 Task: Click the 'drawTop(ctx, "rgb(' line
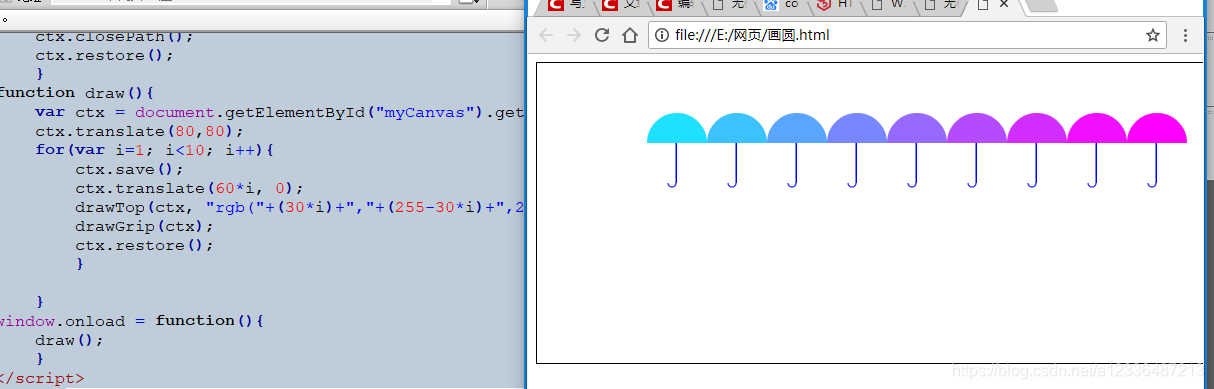coord(299,207)
